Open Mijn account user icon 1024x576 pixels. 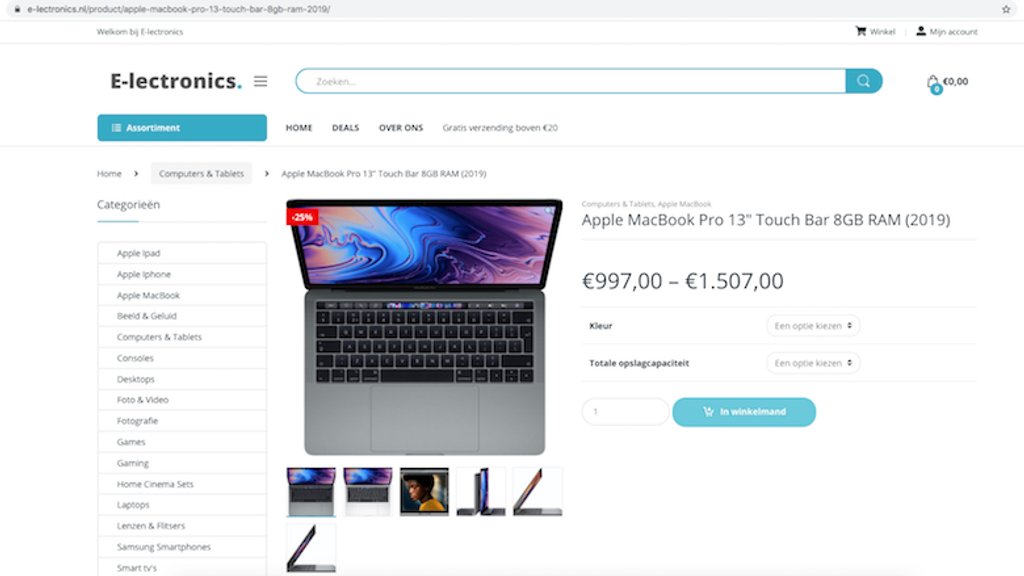921,31
